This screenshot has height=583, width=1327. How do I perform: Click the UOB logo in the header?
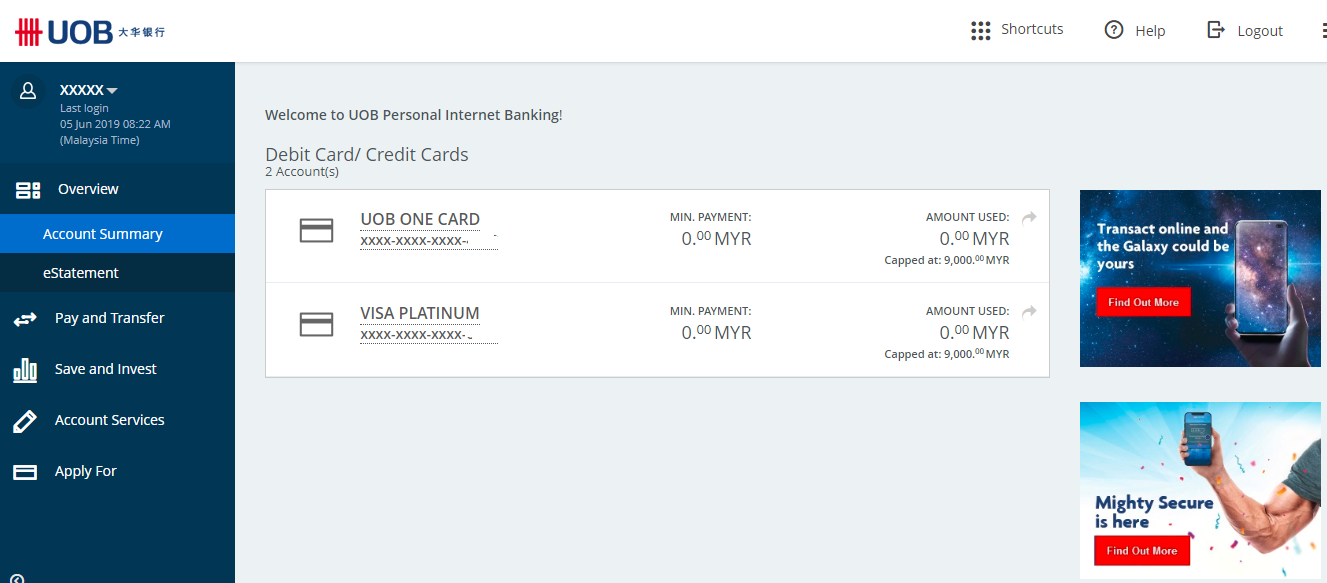pos(90,31)
